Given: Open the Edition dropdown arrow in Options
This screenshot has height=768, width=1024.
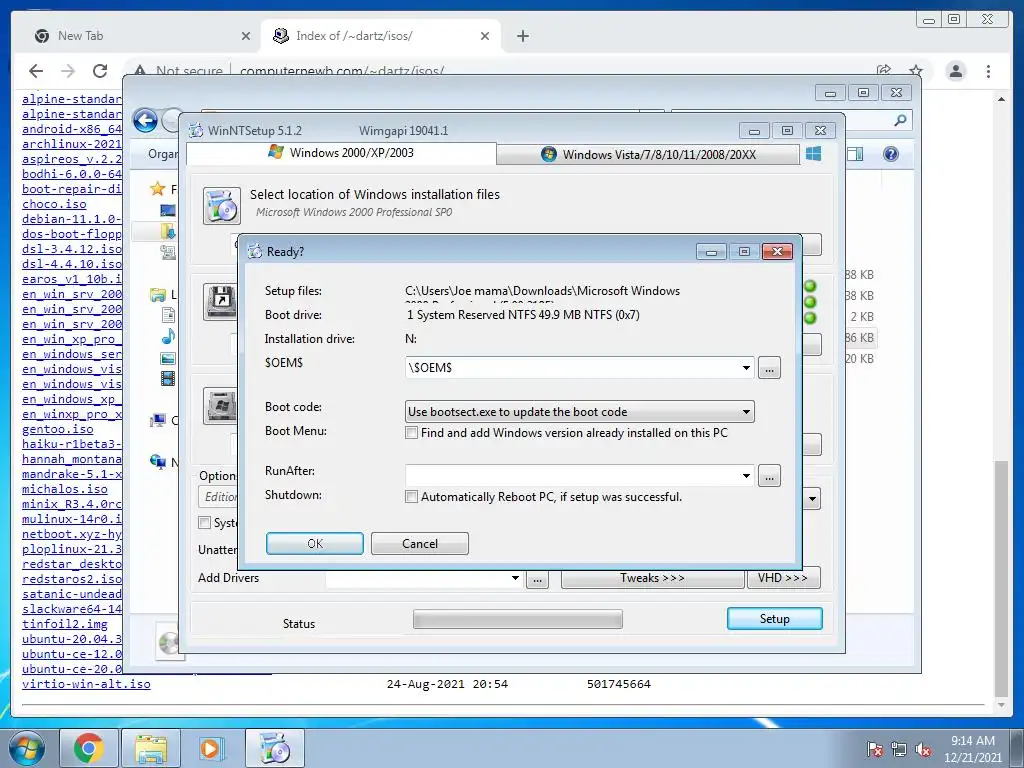Looking at the screenshot, I should tap(812, 499).
